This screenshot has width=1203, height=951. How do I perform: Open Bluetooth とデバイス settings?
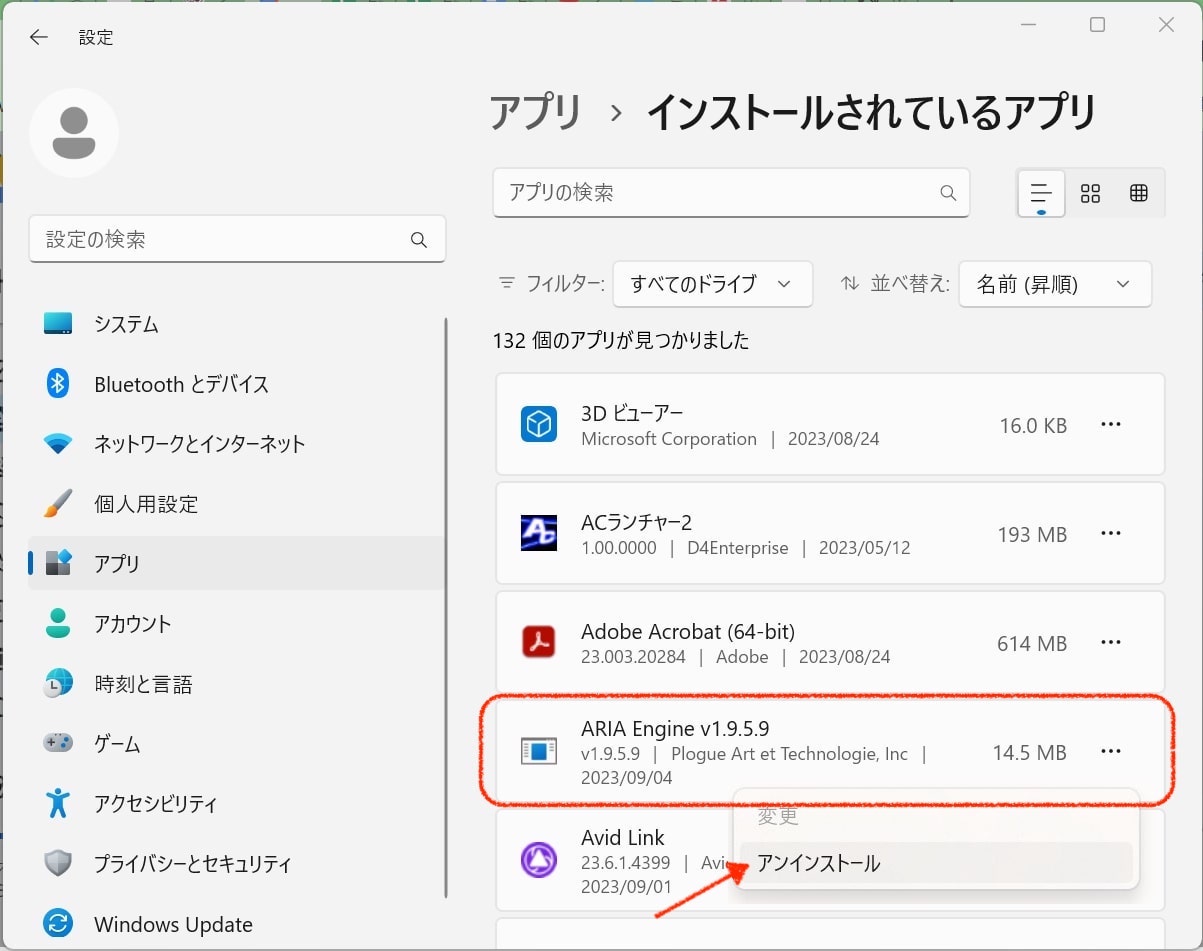point(237,384)
